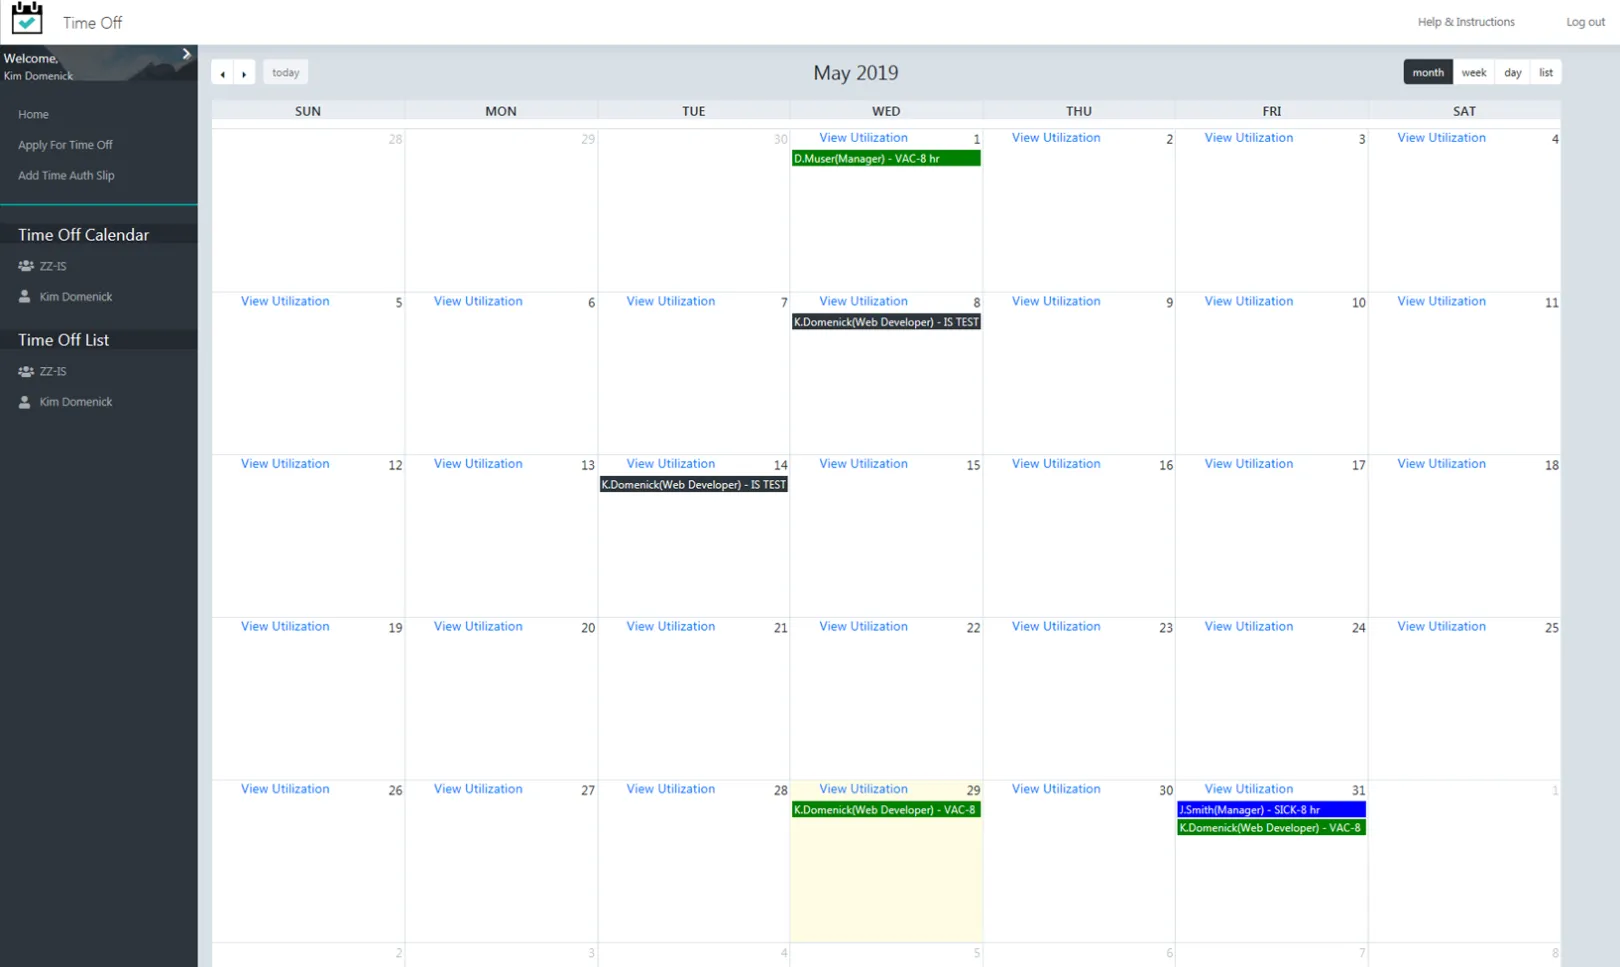The image size is (1620, 967).
Task: View Utilization for May 9
Action: tap(1056, 301)
